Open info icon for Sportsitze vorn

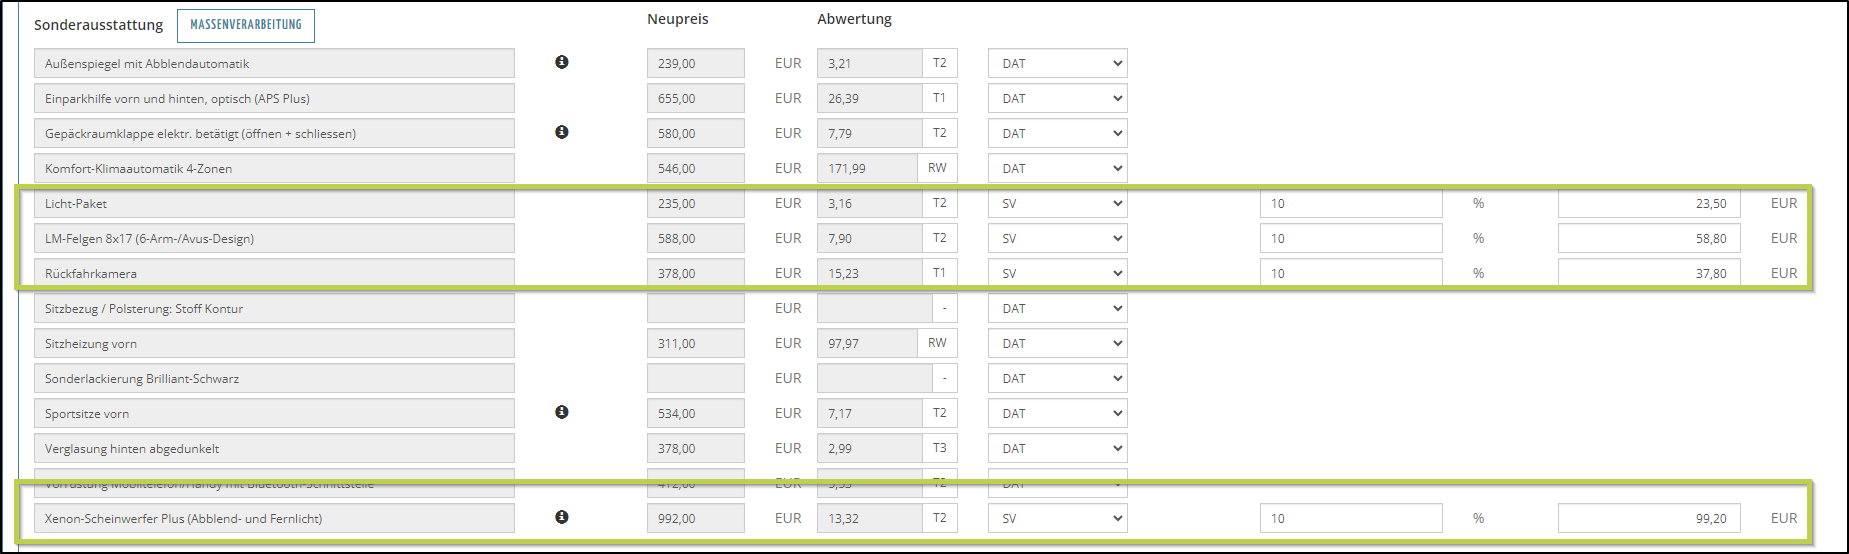pyautogui.click(x=562, y=412)
